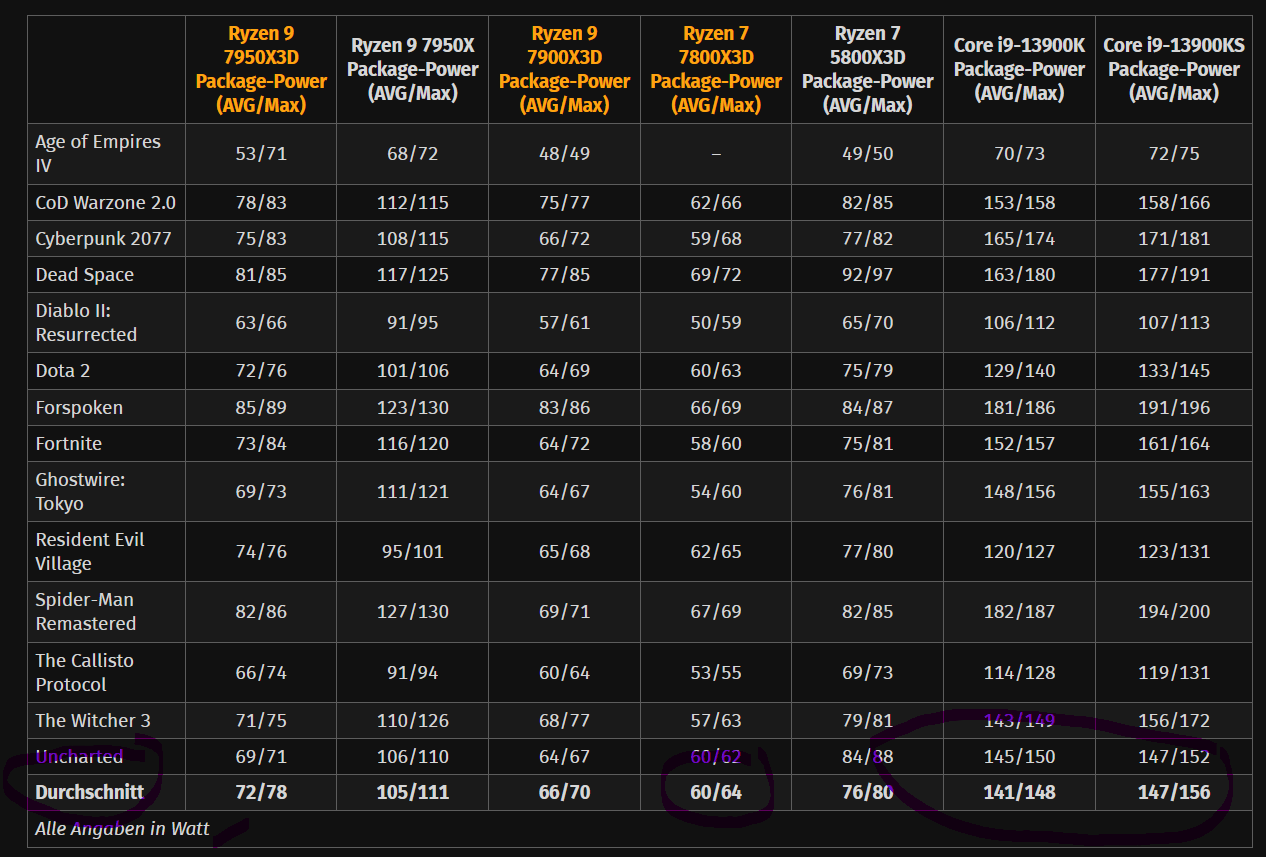Image resolution: width=1266 pixels, height=857 pixels.
Task: Click the bold 72/78 Durchschnitt average cell
Action: tap(261, 792)
